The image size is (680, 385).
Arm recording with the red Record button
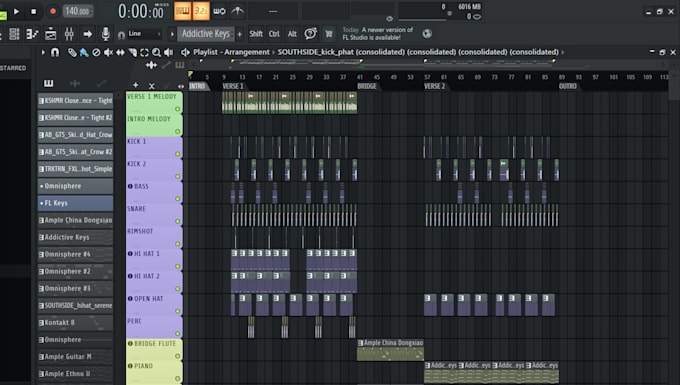click(x=53, y=11)
